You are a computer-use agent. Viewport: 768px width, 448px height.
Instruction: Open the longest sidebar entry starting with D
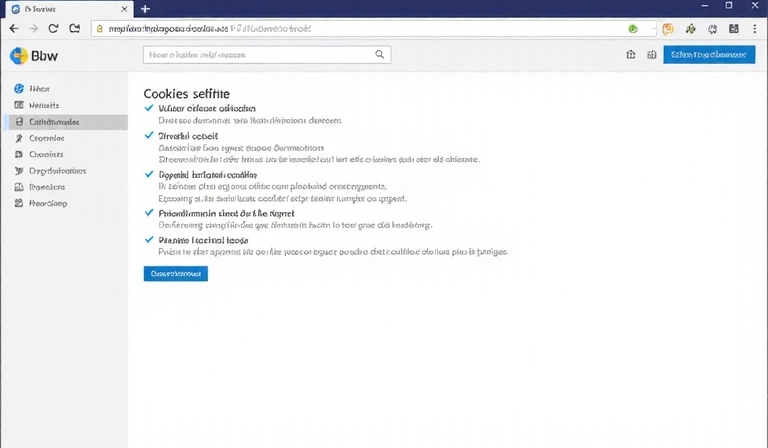[x=58, y=171]
